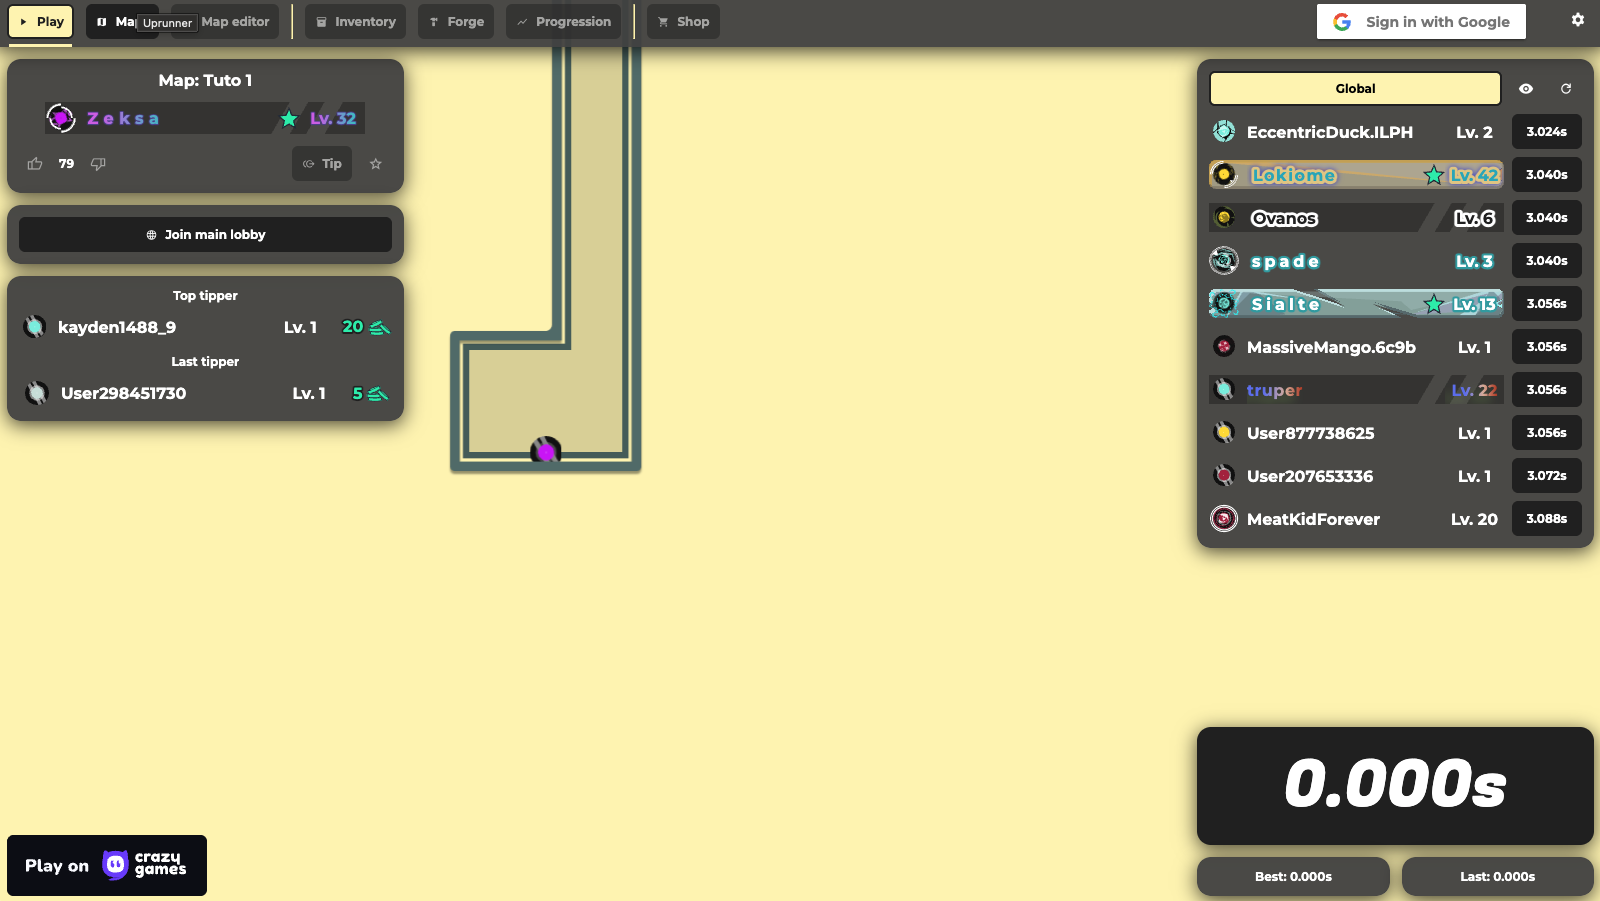Viewport: 1600px width, 901px height.
Task: Click MeatKidForever avatar icon
Action: coord(1224,519)
